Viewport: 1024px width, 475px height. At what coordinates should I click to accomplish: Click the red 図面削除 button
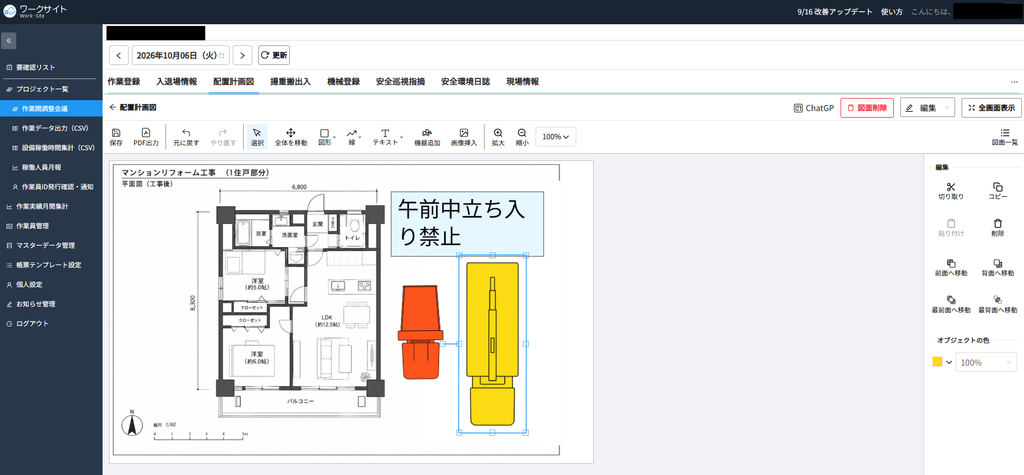click(867, 108)
